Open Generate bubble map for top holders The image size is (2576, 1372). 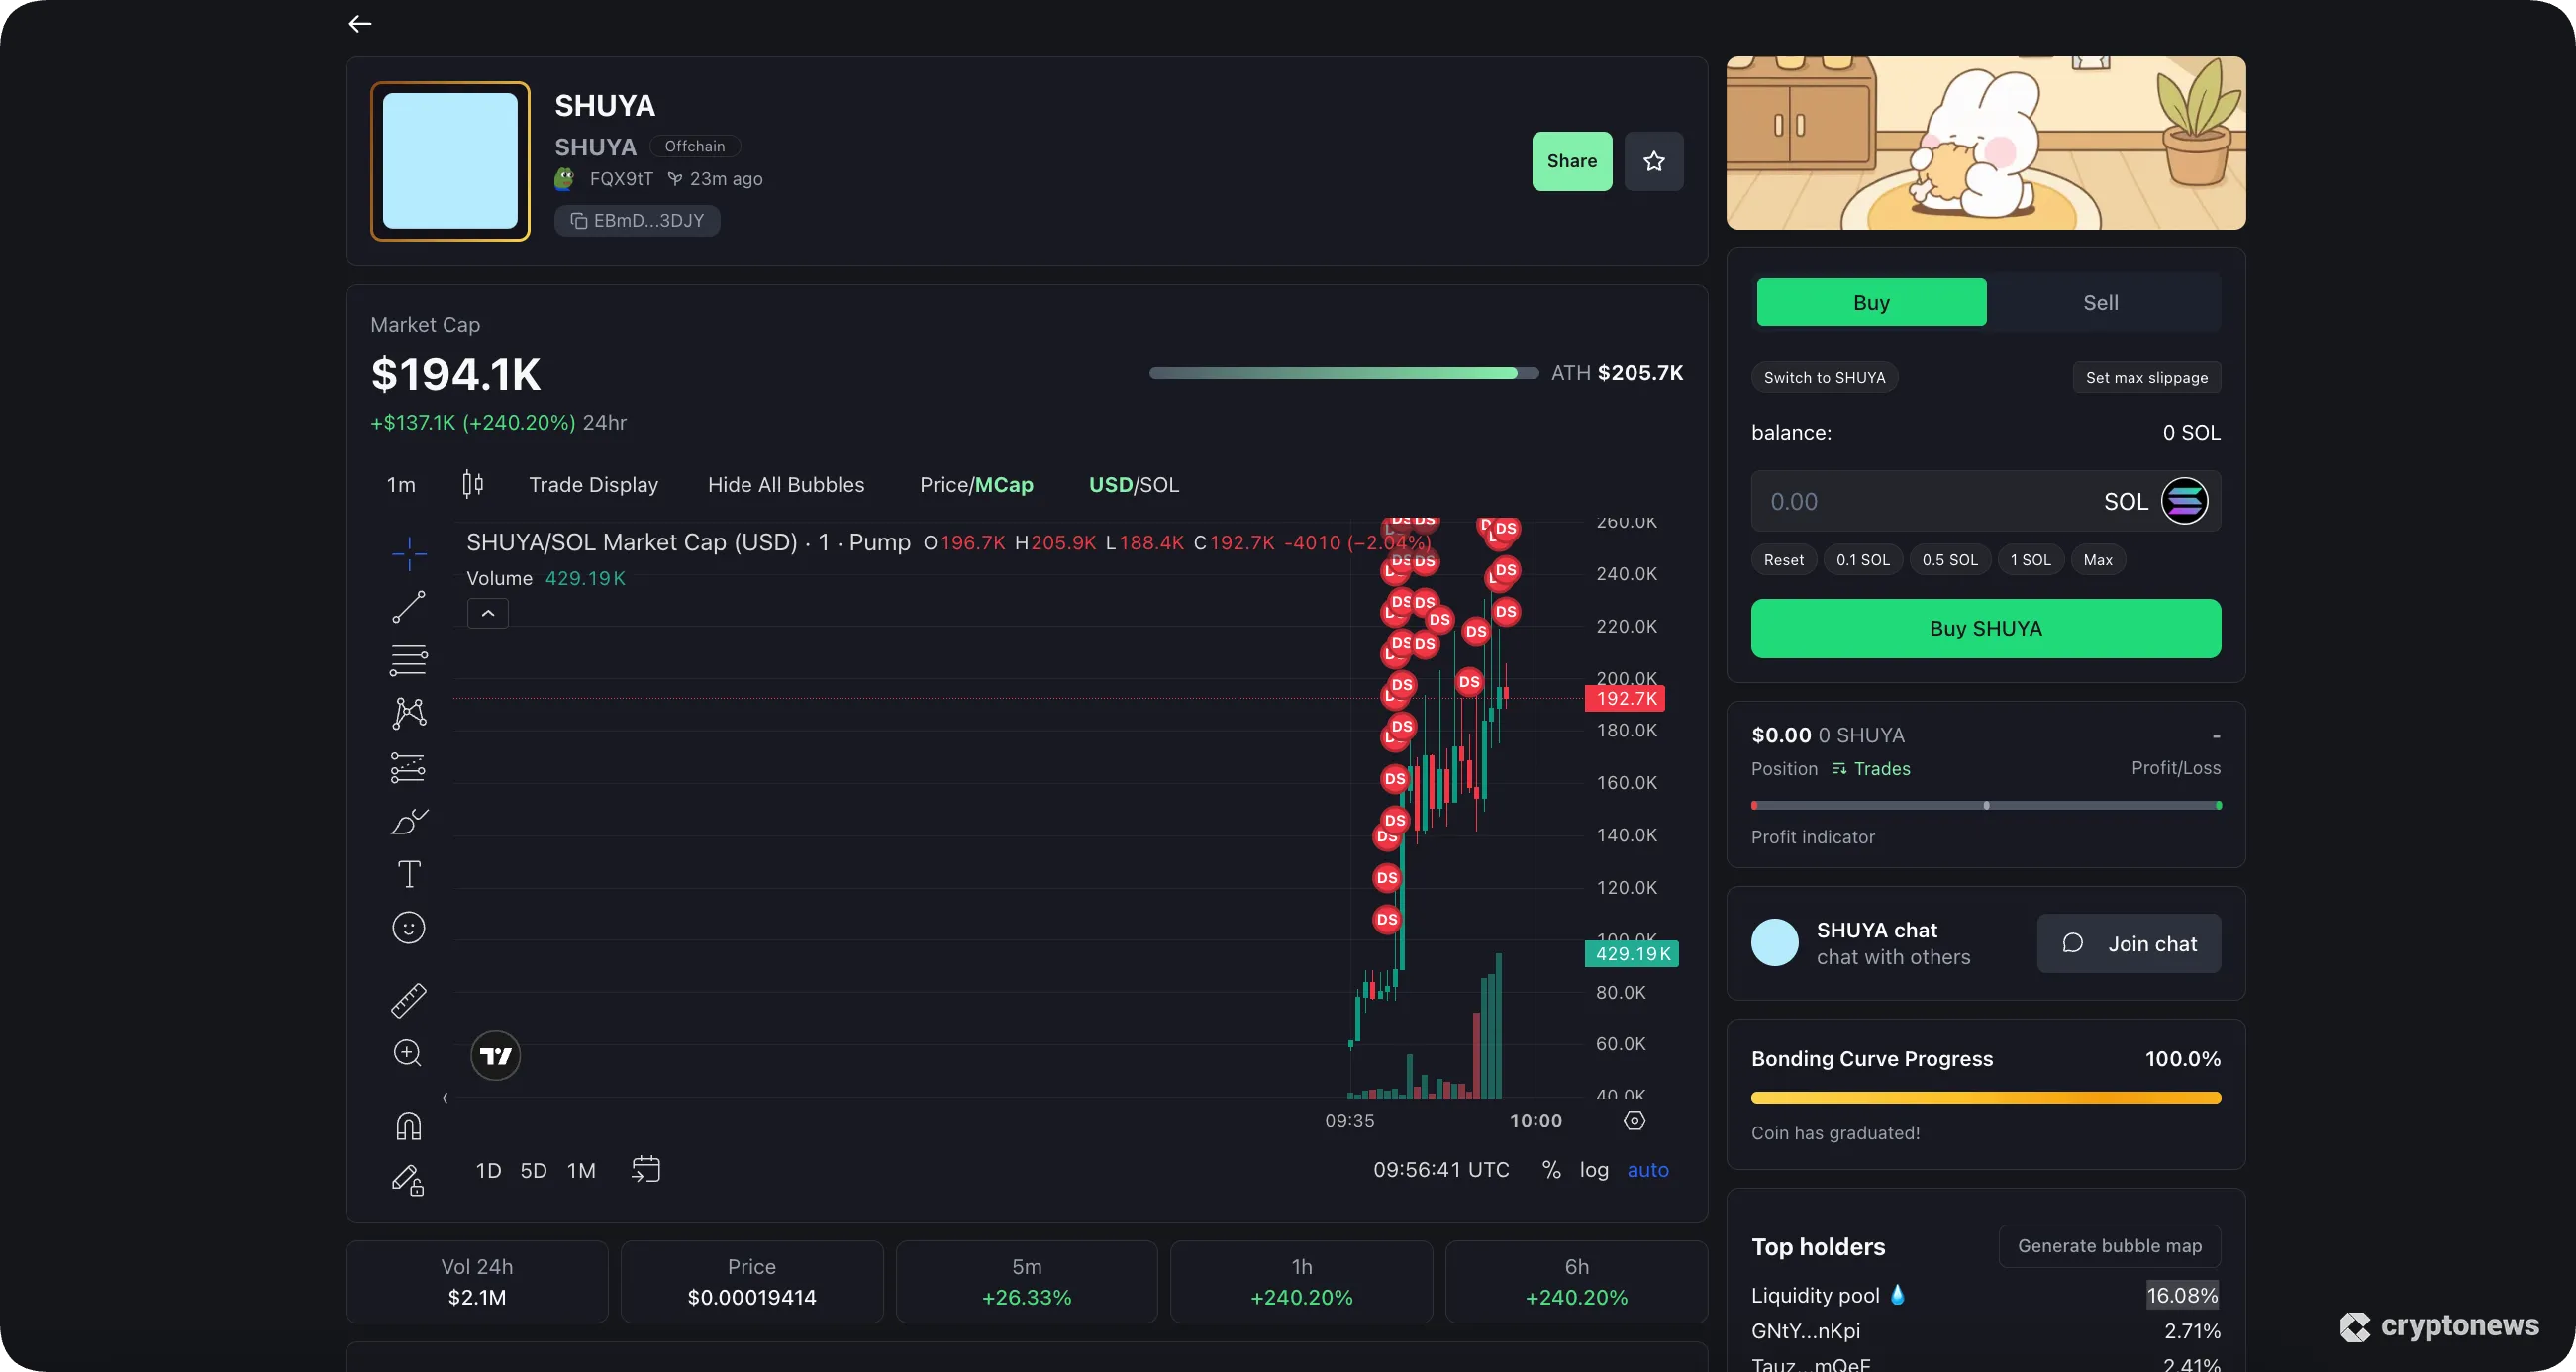(x=2109, y=1245)
